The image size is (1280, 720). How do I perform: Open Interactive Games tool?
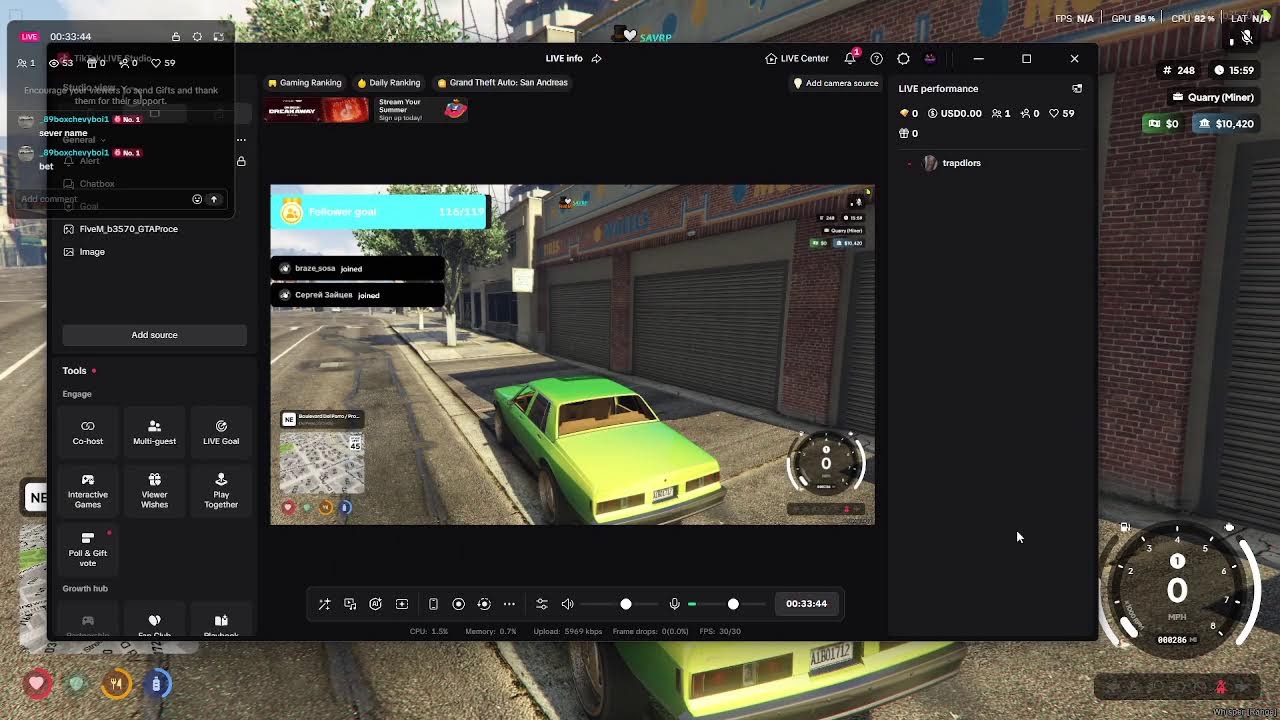pyautogui.click(x=87, y=491)
